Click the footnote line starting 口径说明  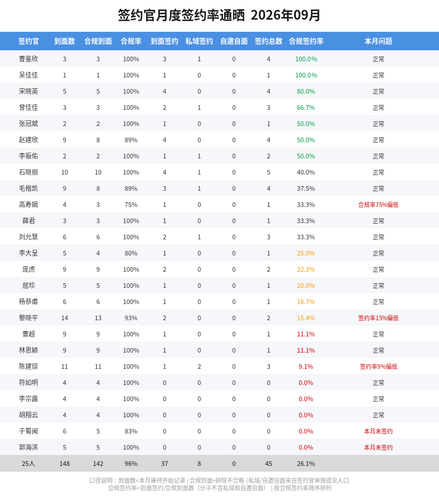pyautogui.click(x=219, y=481)
